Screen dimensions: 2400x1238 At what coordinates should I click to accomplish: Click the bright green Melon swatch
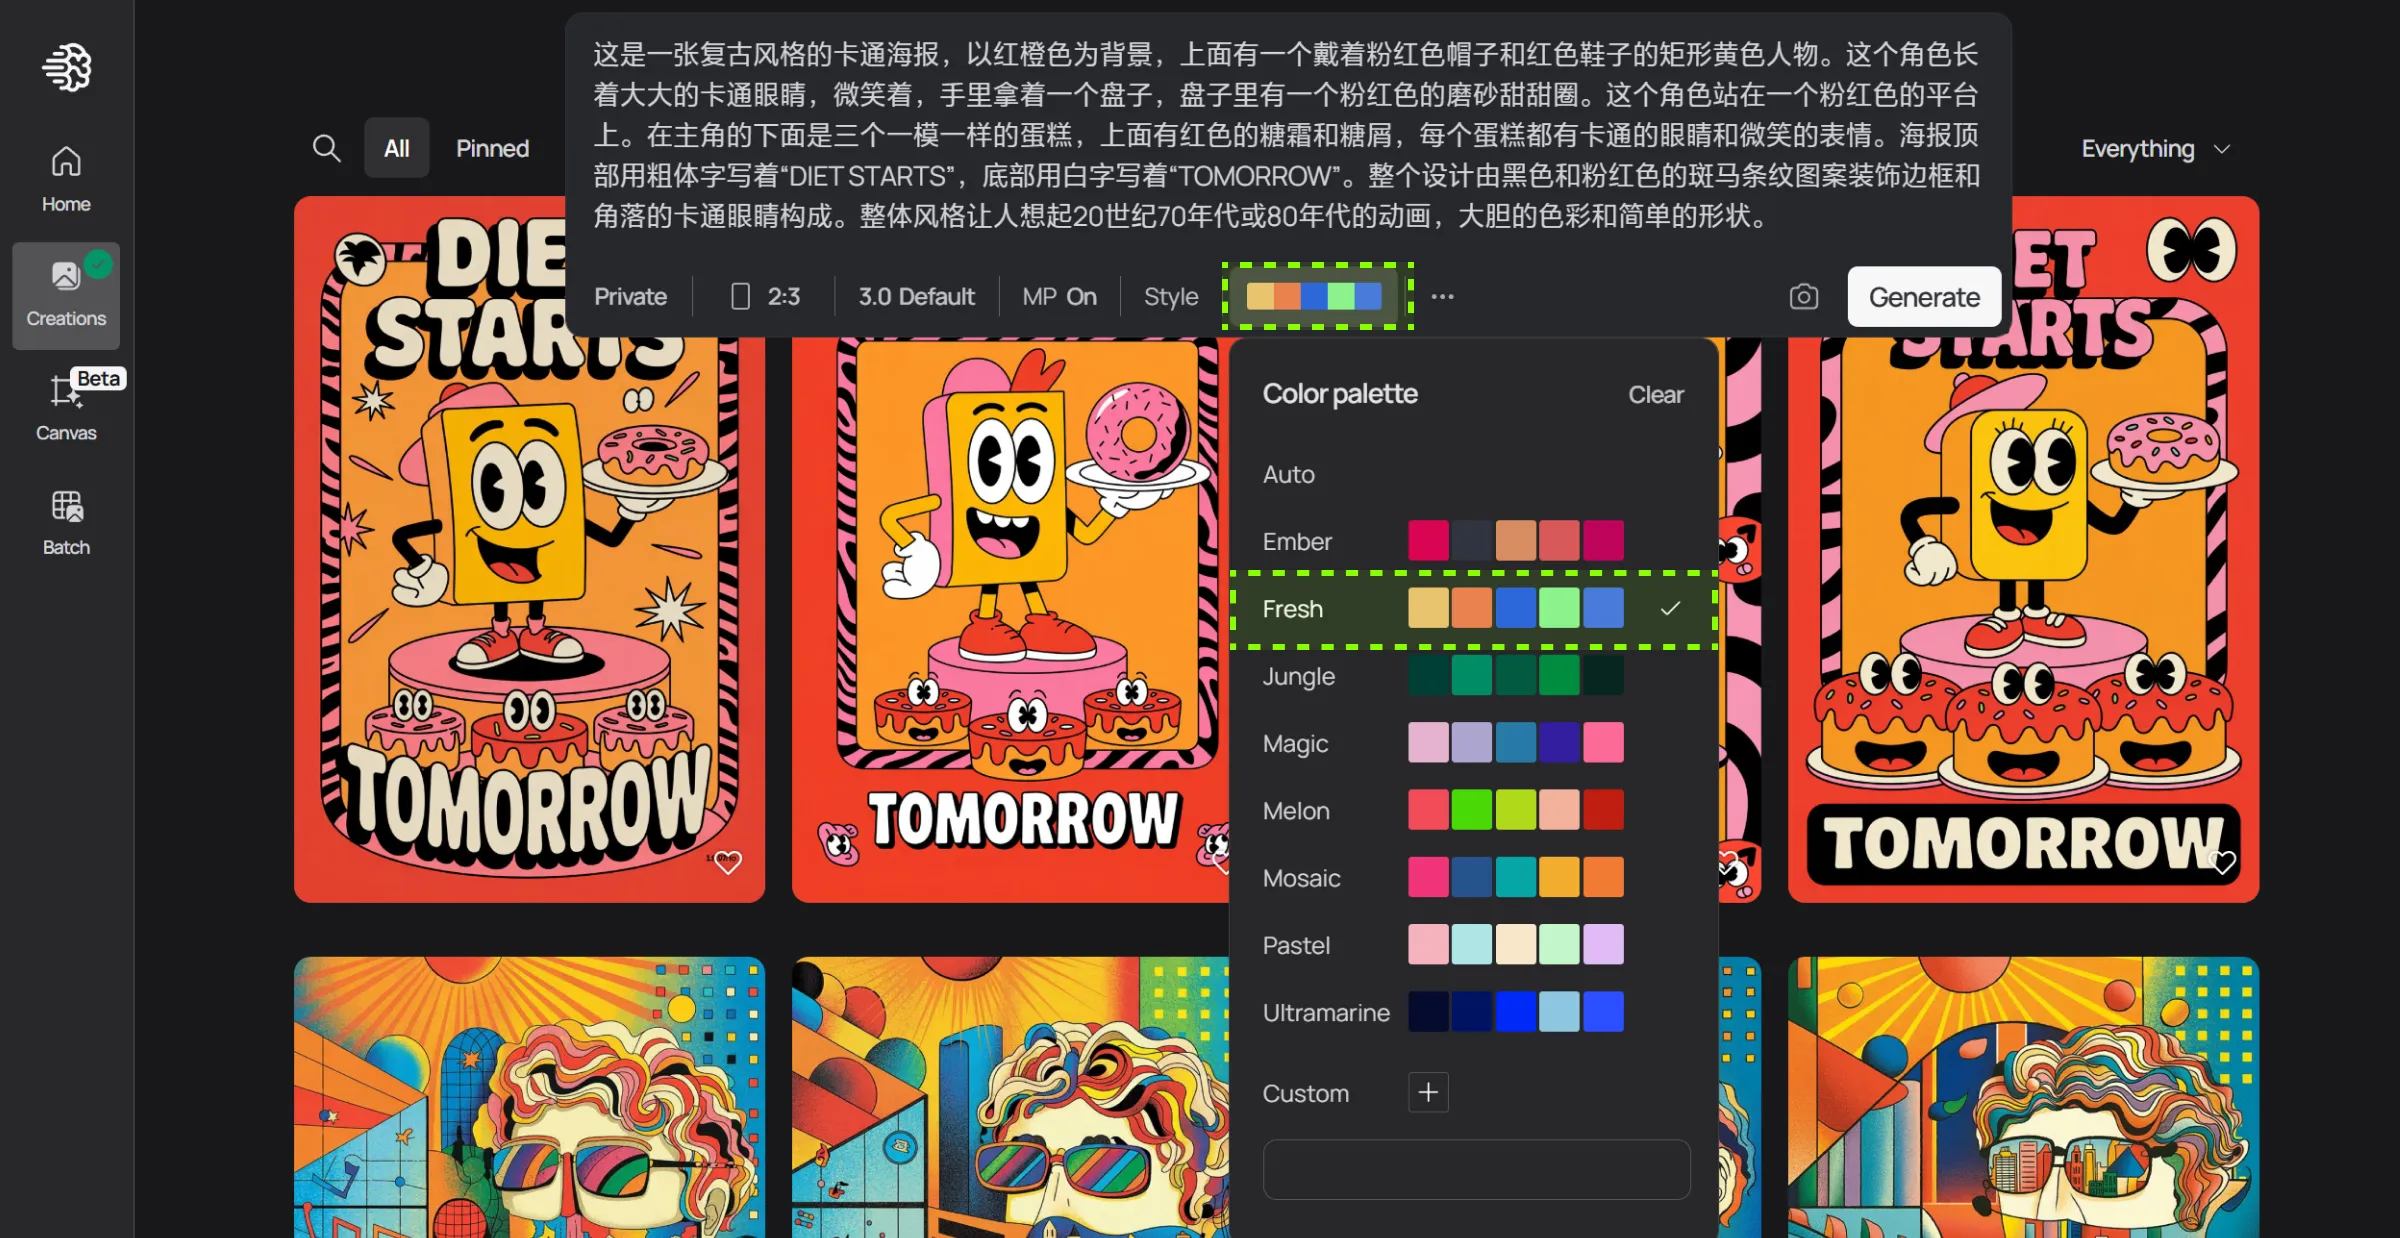click(x=1471, y=810)
